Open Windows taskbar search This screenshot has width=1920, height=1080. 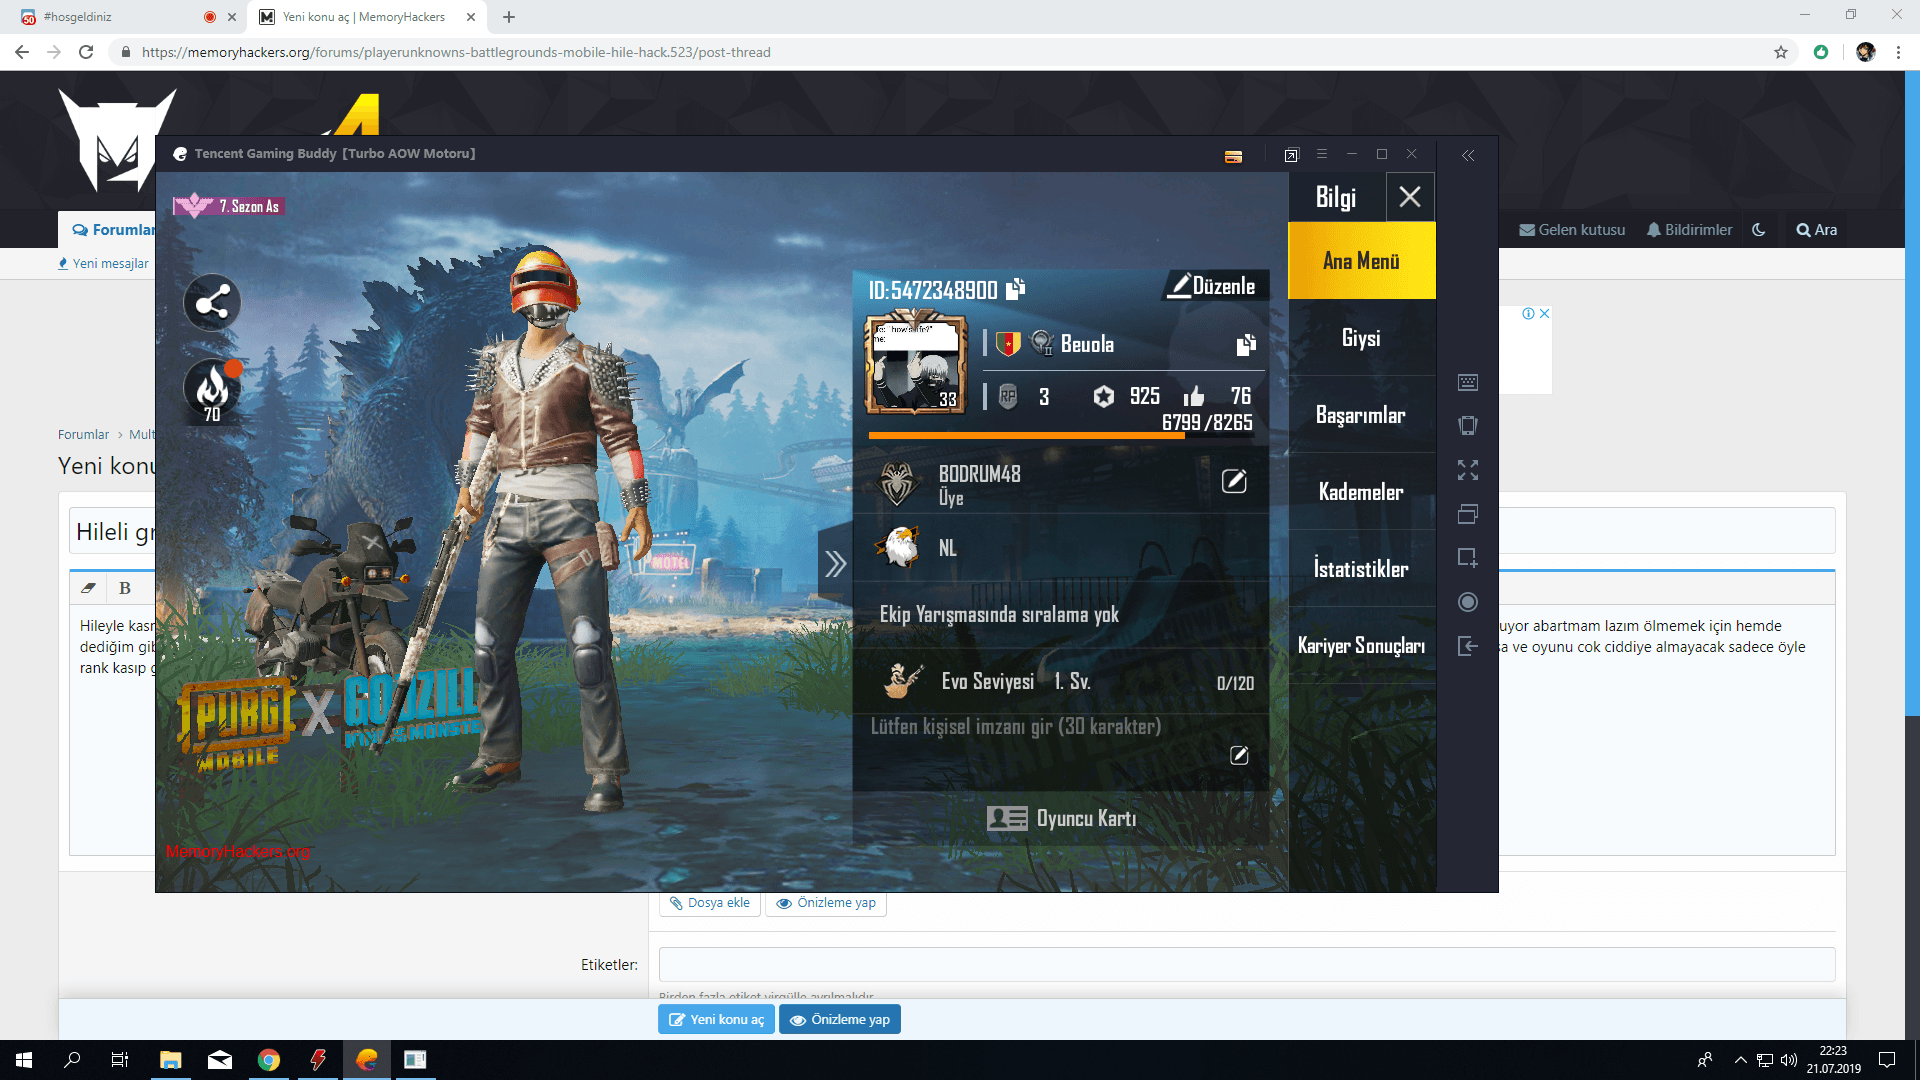(72, 1060)
